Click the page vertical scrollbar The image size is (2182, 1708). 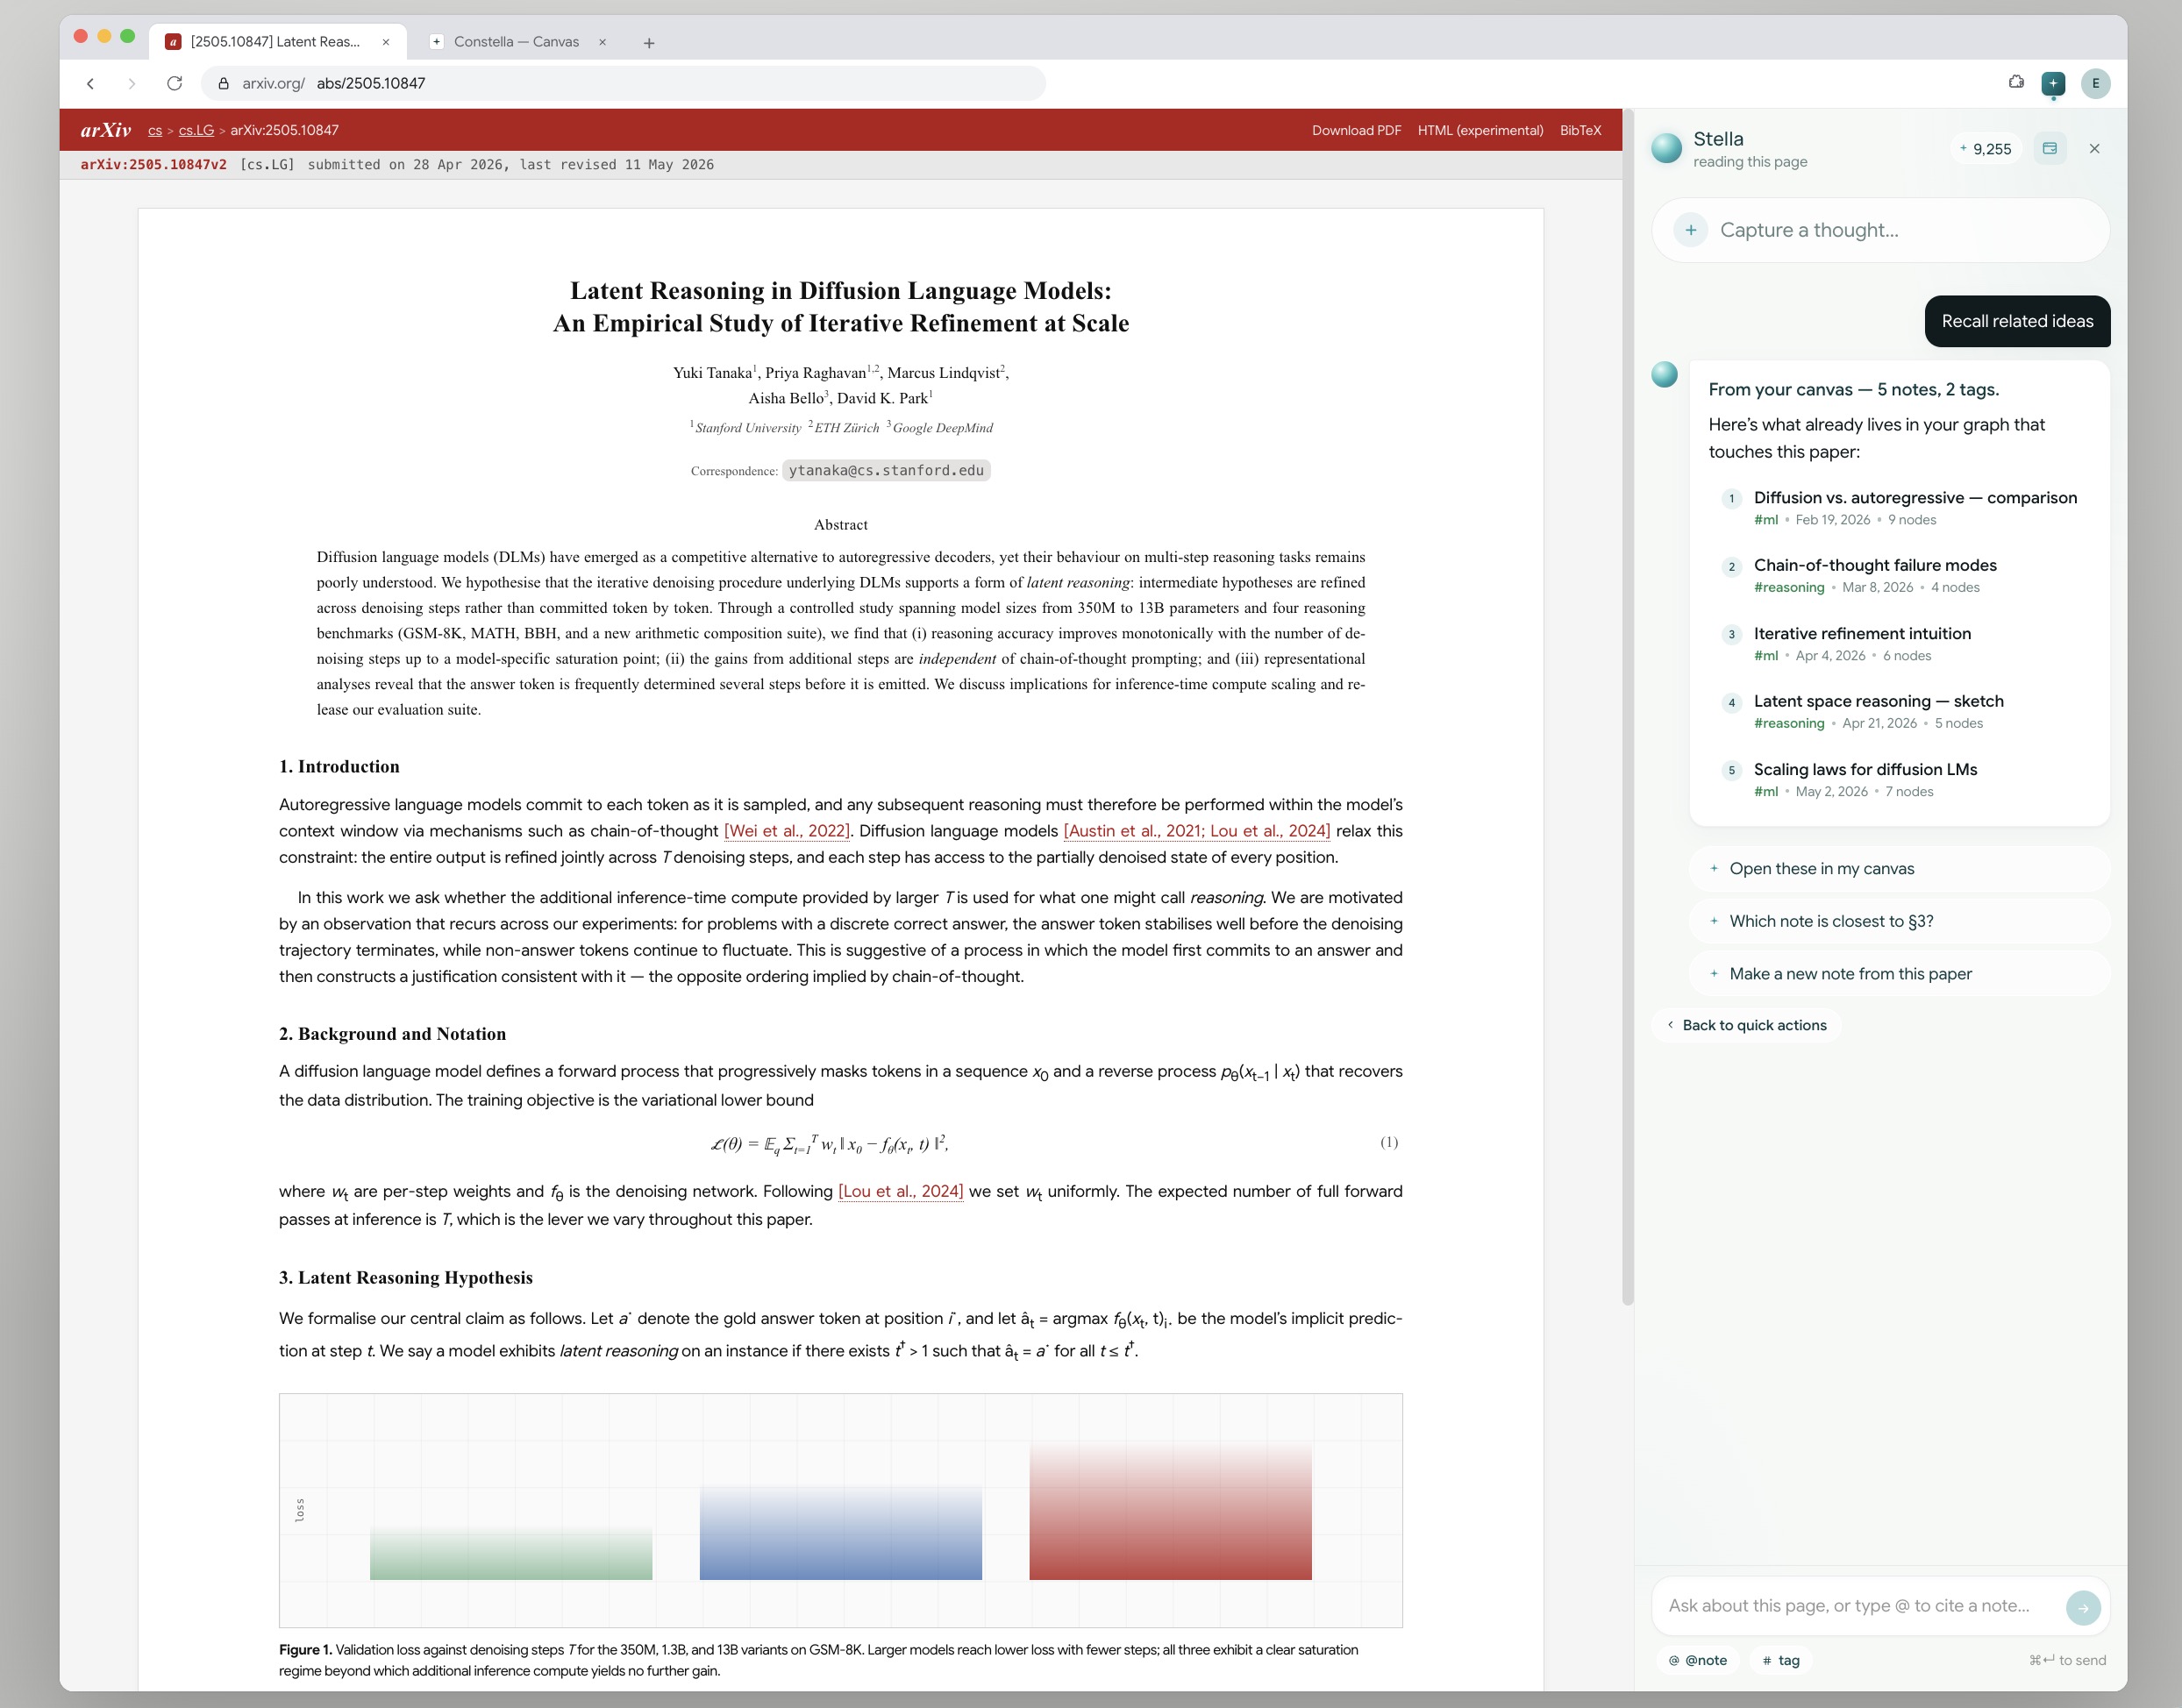[1628, 706]
